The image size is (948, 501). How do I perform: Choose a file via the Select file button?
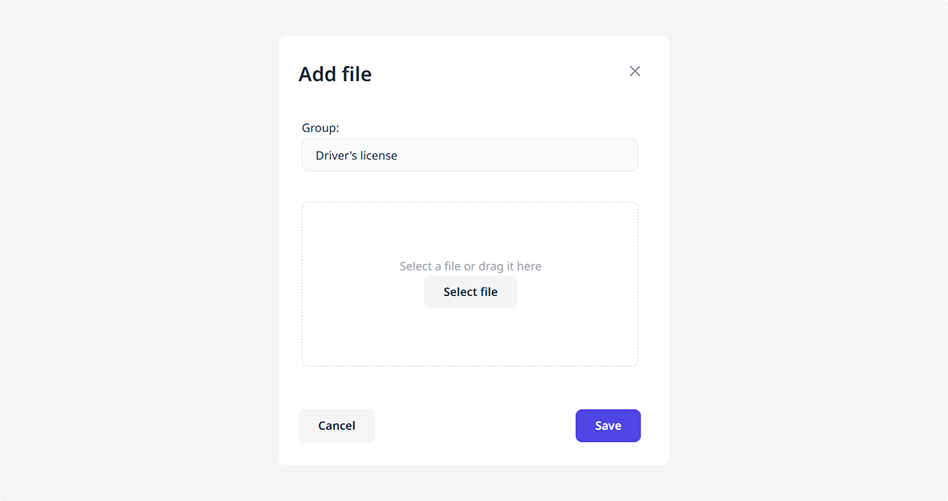[470, 292]
